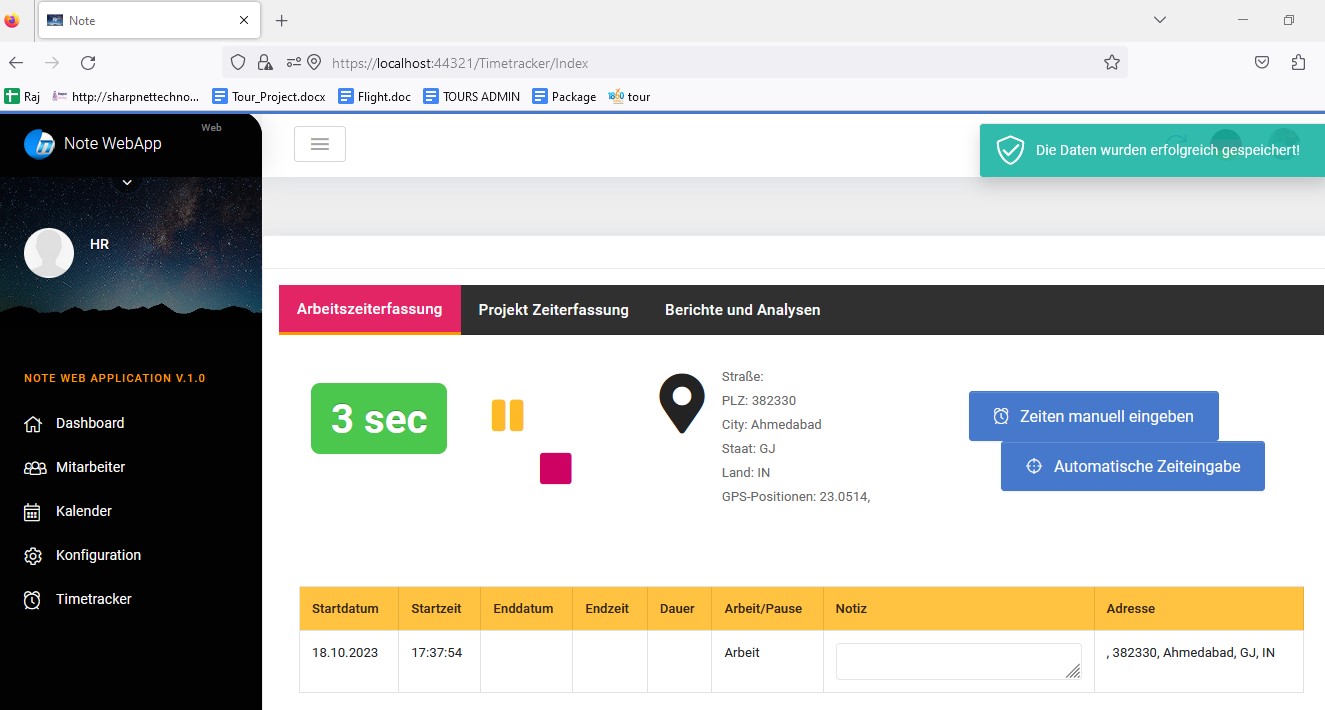Image resolution: width=1325 pixels, height=710 pixels.
Task: Open the Extensions puzzle icon
Action: tap(1298, 62)
